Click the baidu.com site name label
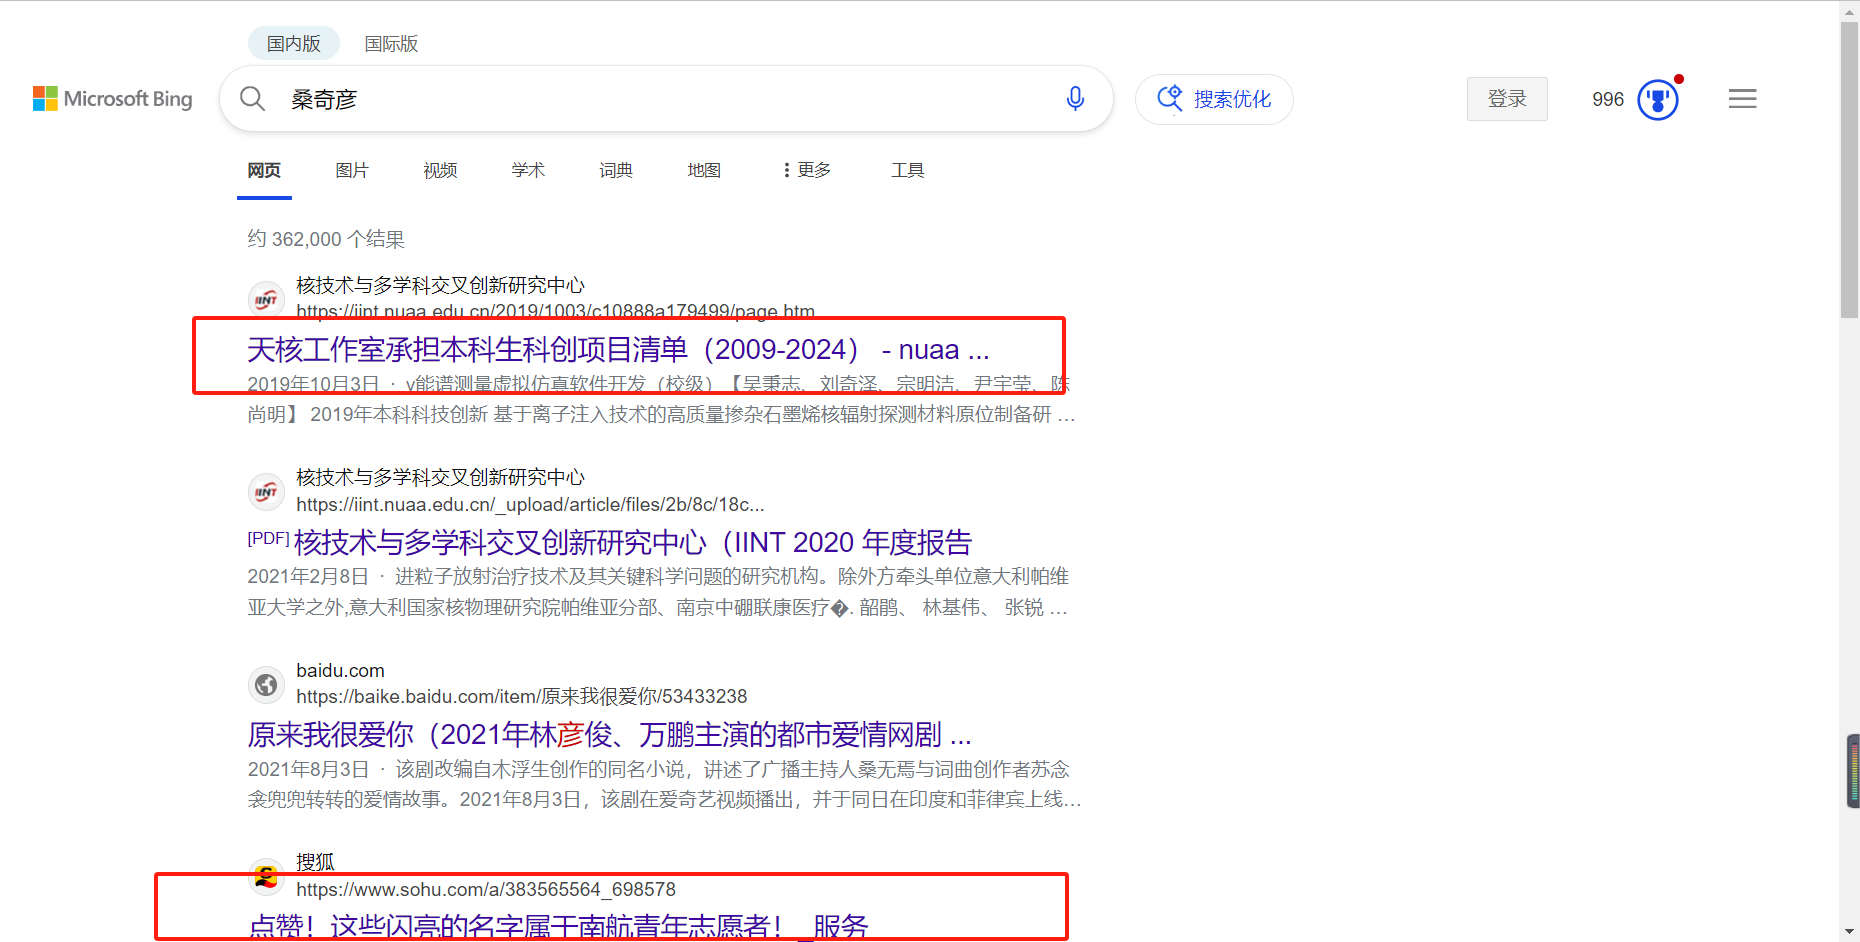This screenshot has height=942, width=1860. (340, 670)
